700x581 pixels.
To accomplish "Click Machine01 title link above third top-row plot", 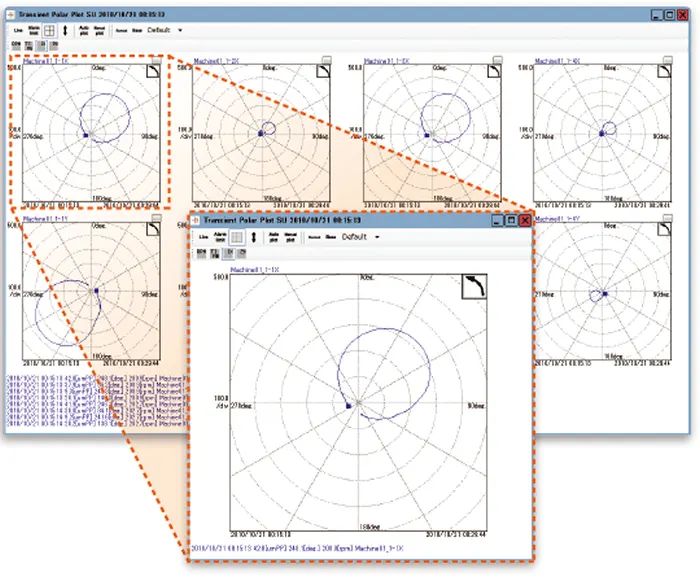I will pos(387,61).
